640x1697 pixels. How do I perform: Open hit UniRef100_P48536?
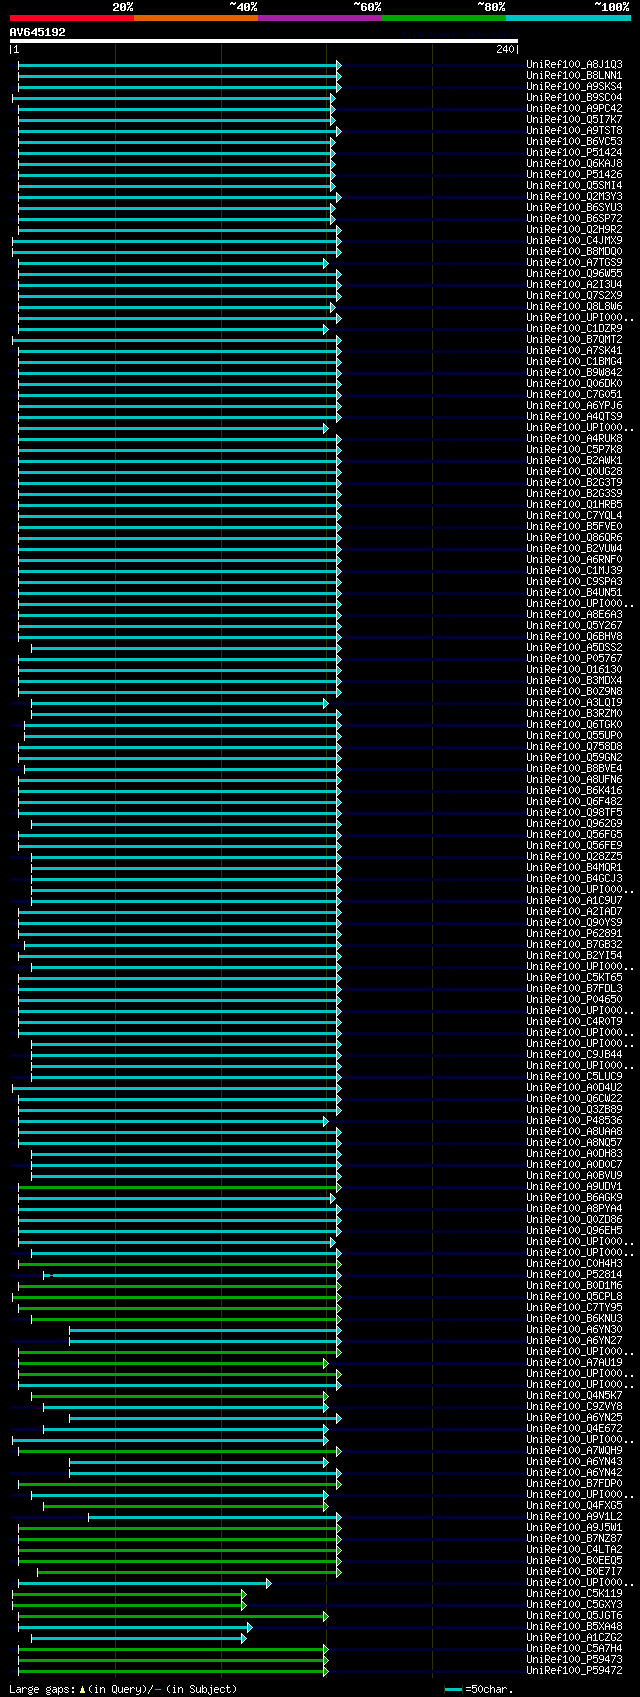tap(574, 1121)
